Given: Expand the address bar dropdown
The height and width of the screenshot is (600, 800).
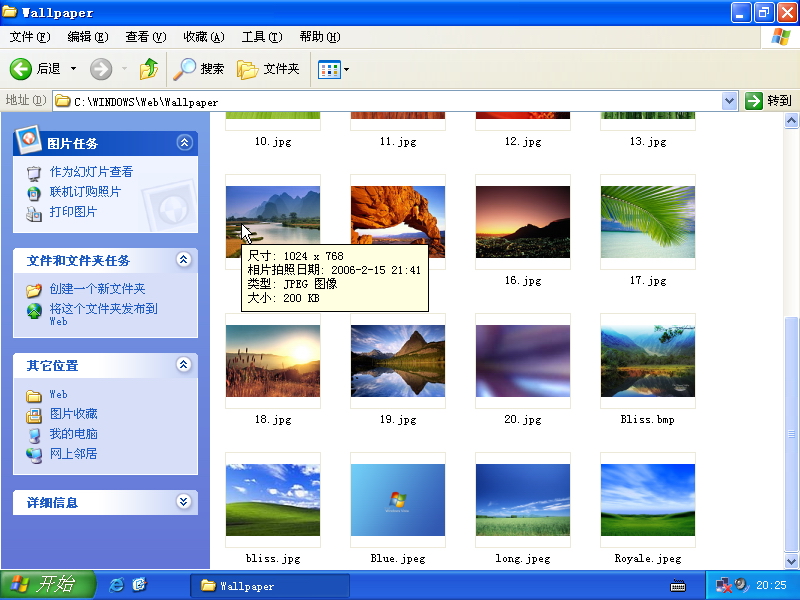Looking at the screenshot, I should (x=729, y=101).
